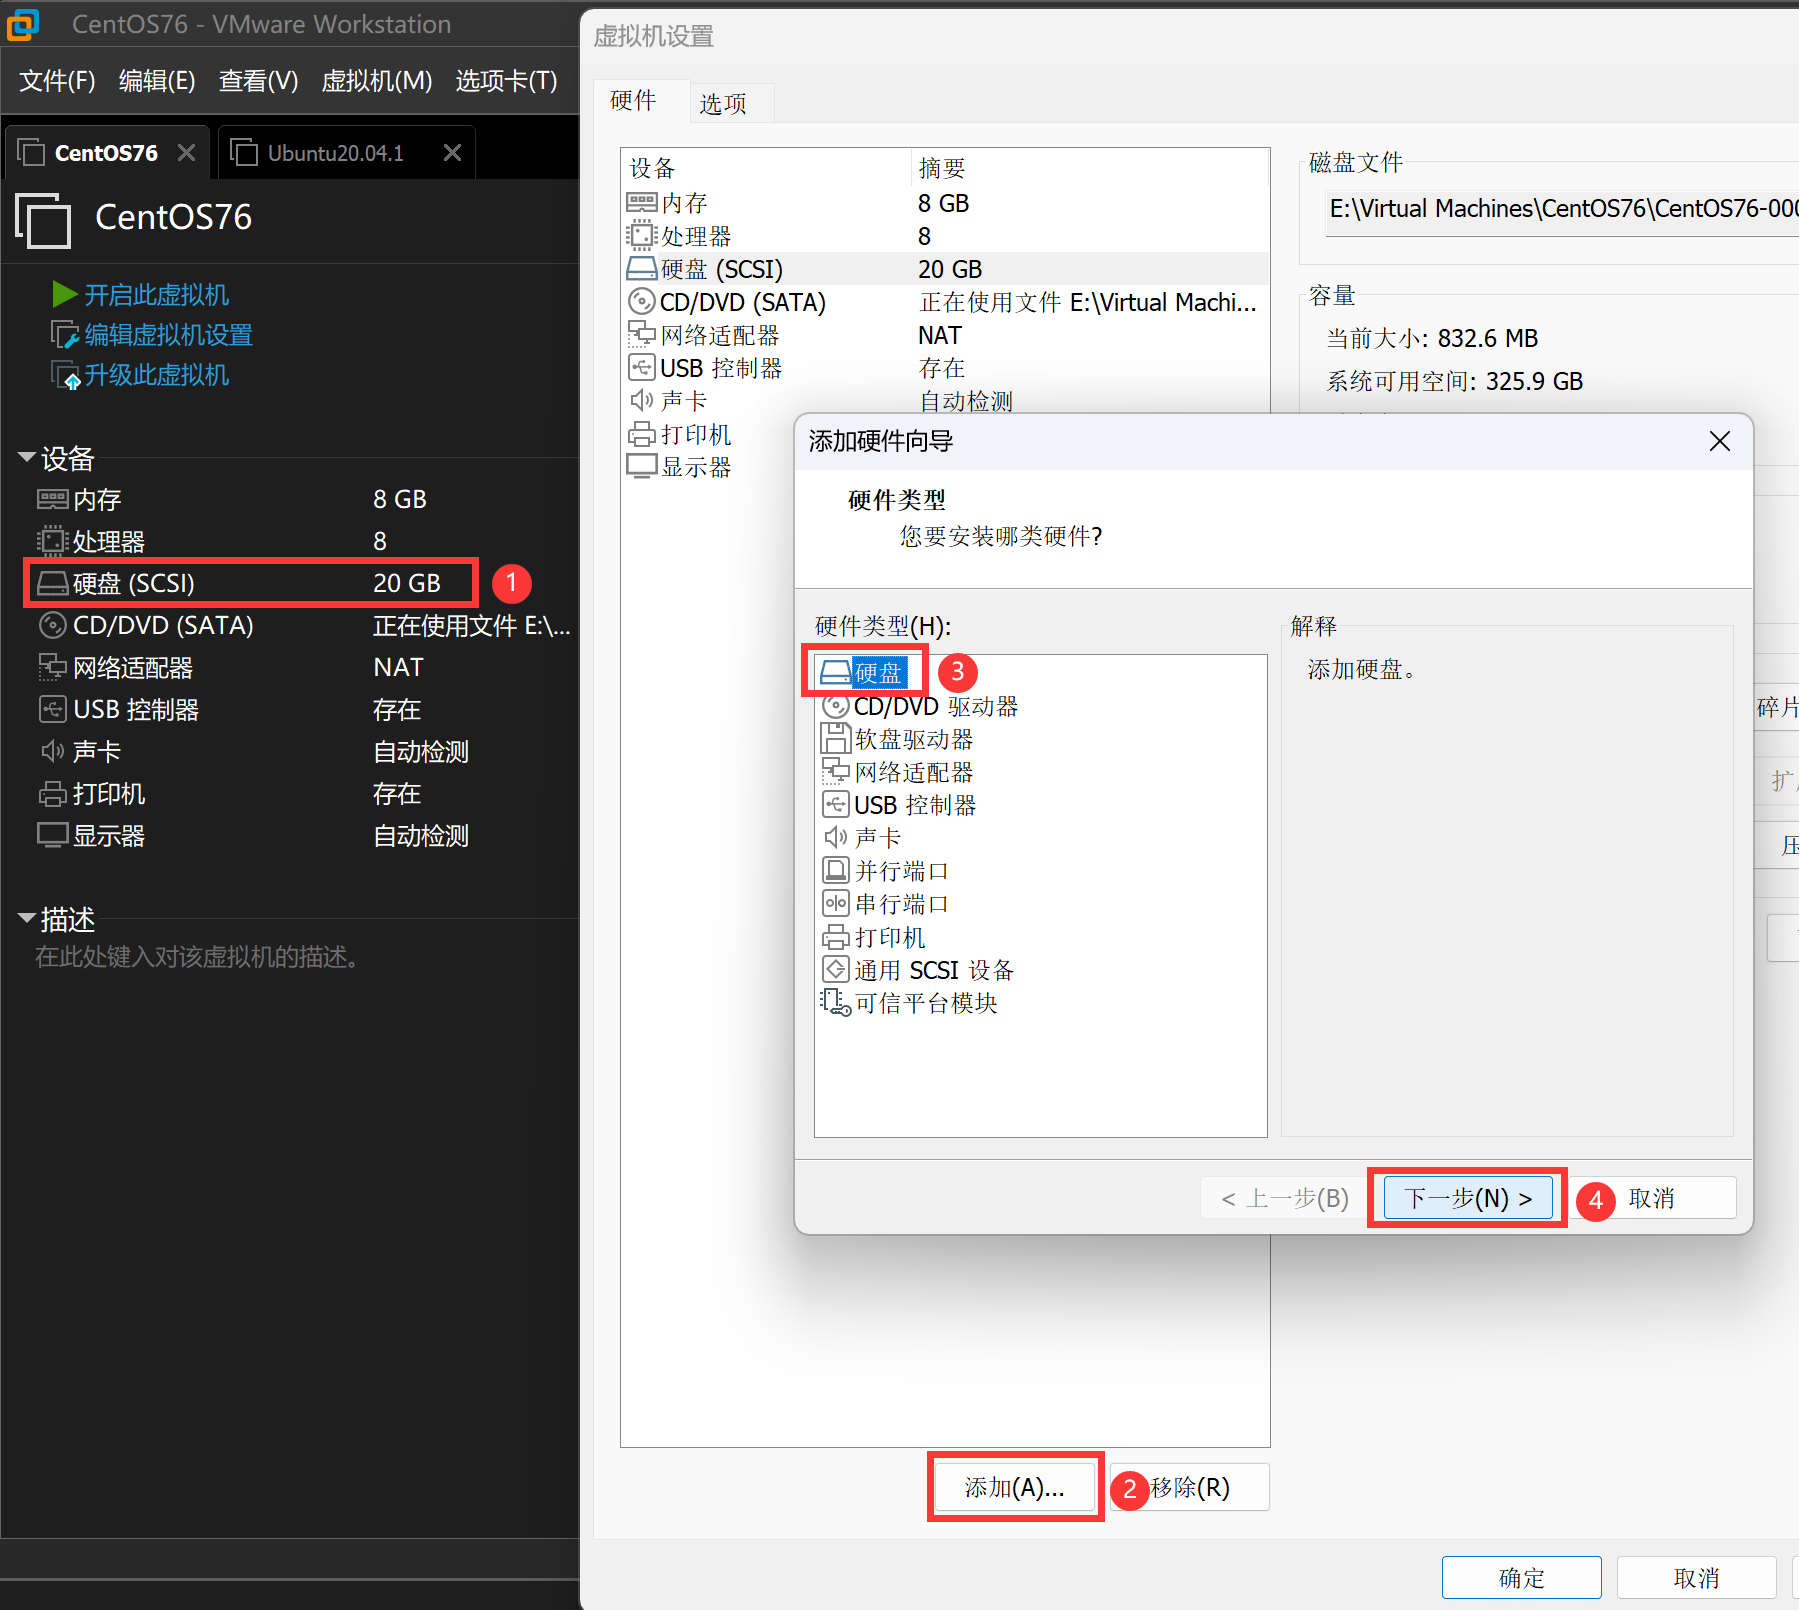Click network adapter icon in main window
Image resolution: width=1799 pixels, height=1610 pixels.
[53, 667]
